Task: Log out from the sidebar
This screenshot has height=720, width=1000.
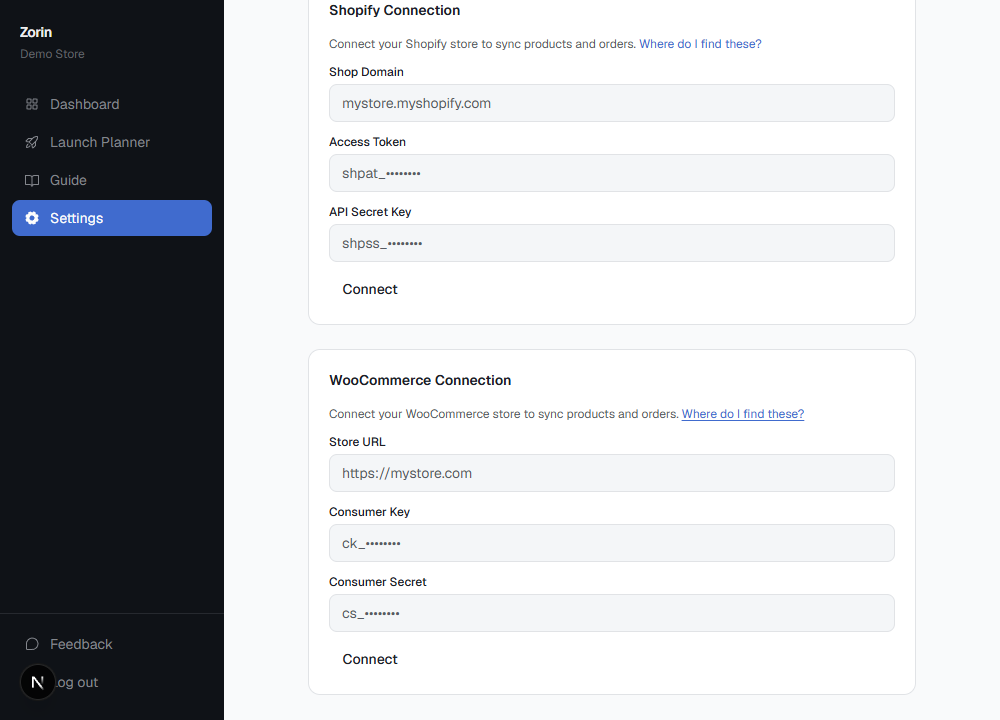Action: pos(112,682)
